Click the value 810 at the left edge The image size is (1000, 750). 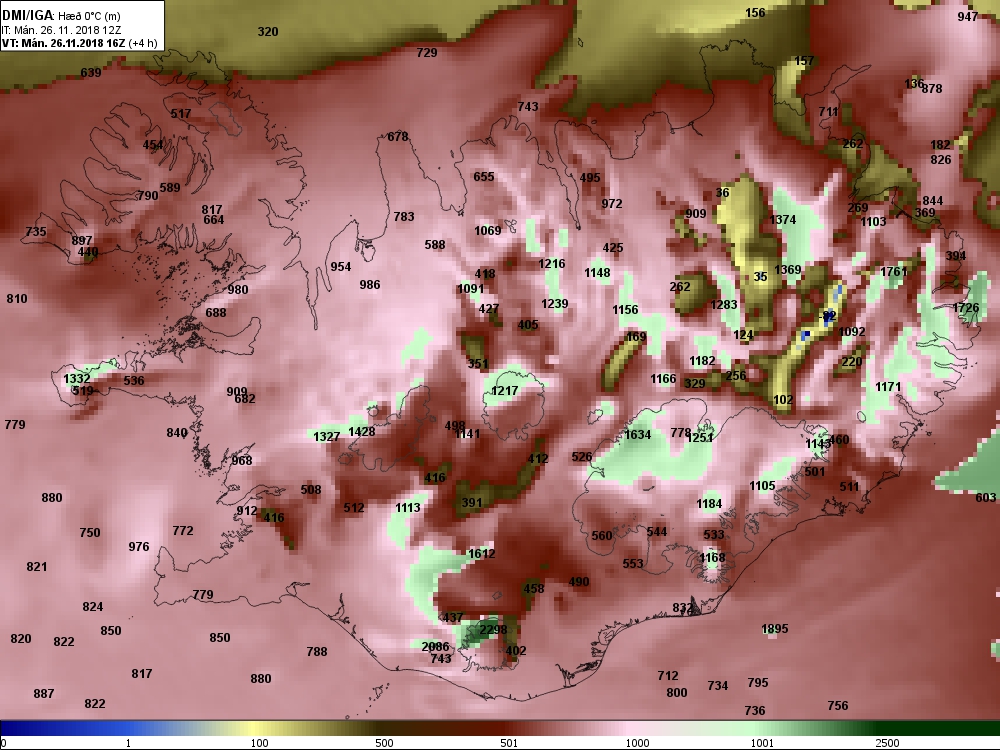pyautogui.click(x=17, y=298)
